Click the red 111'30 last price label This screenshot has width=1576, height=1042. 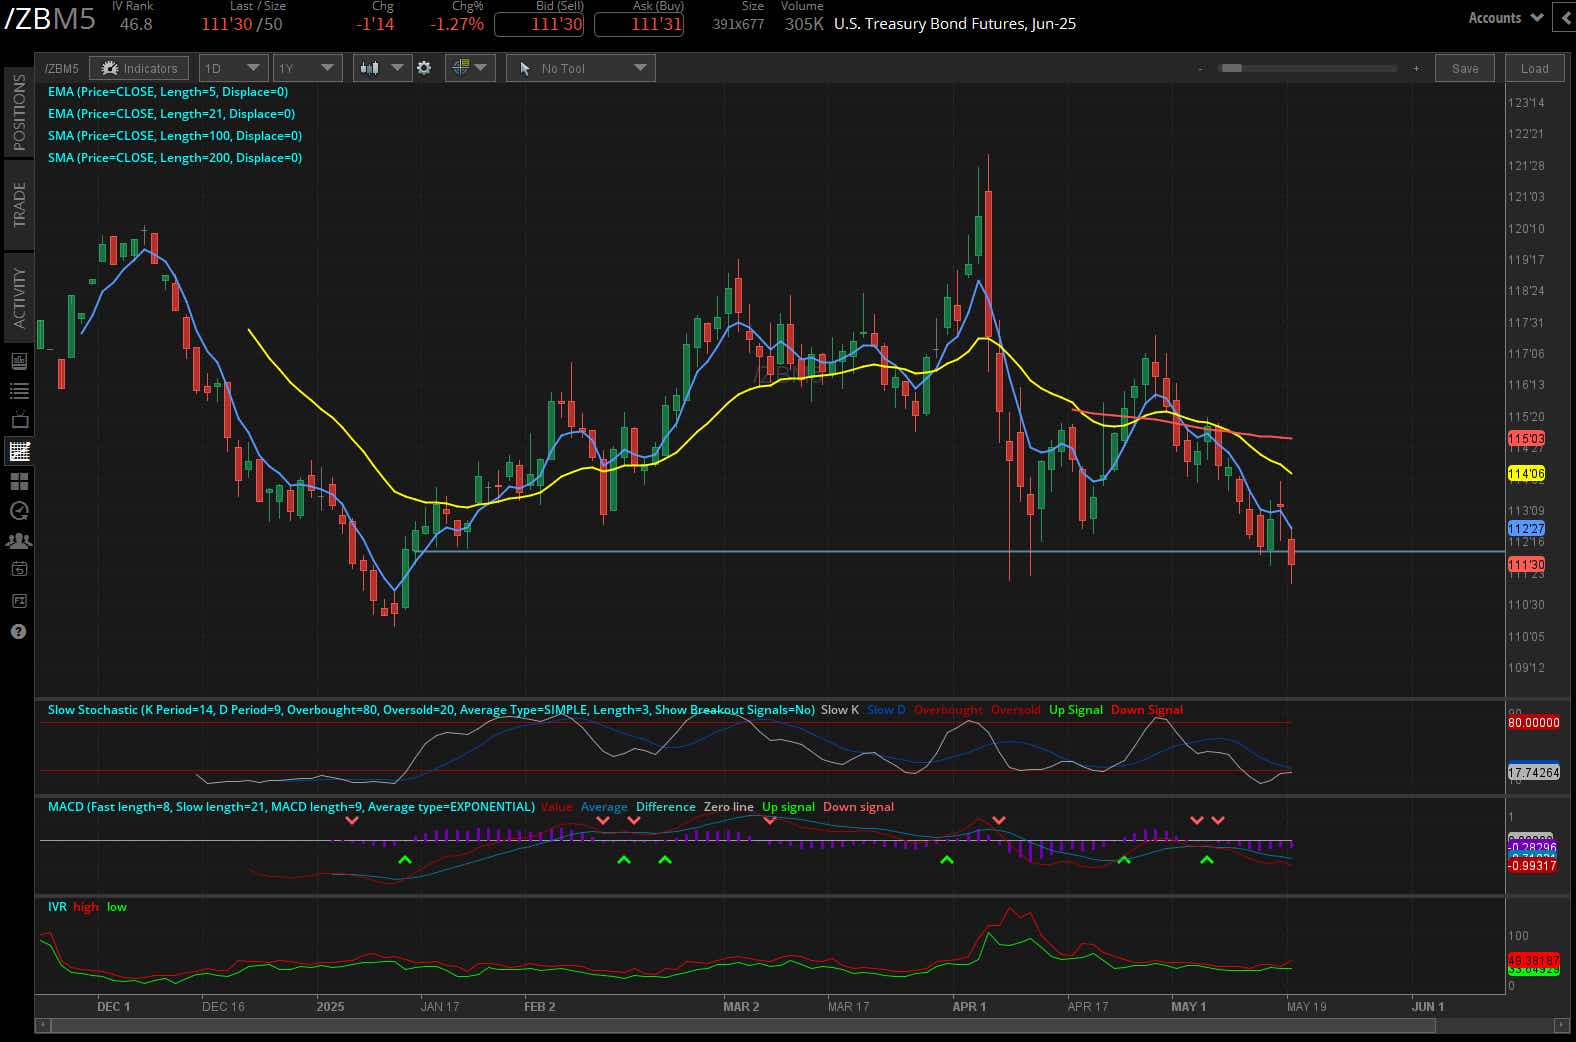pyautogui.click(x=1526, y=565)
